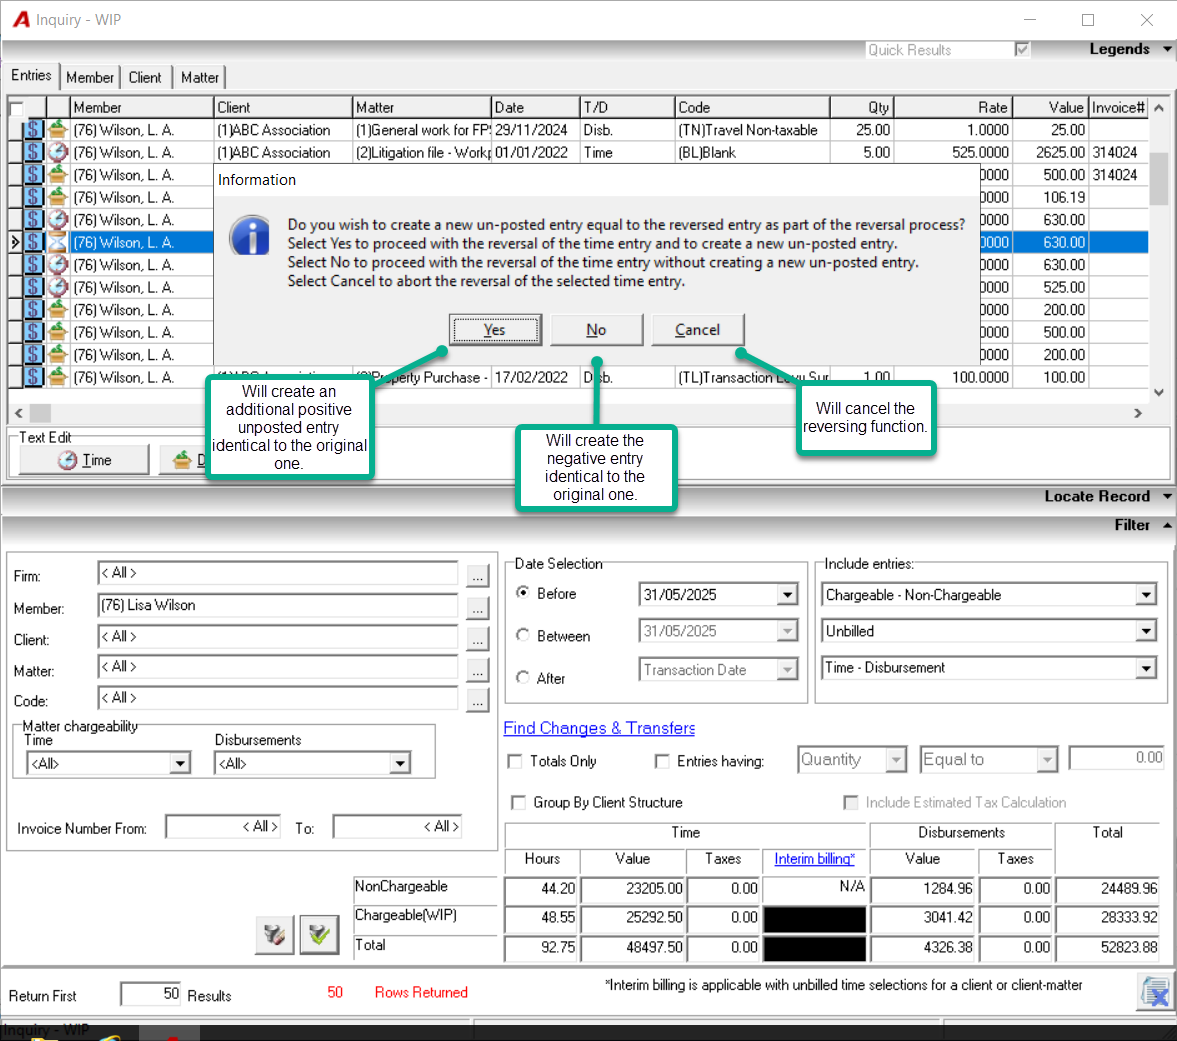The height and width of the screenshot is (1041, 1177).
Task: Click the dollar icon in the 525.00 row
Action: [33, 287]
